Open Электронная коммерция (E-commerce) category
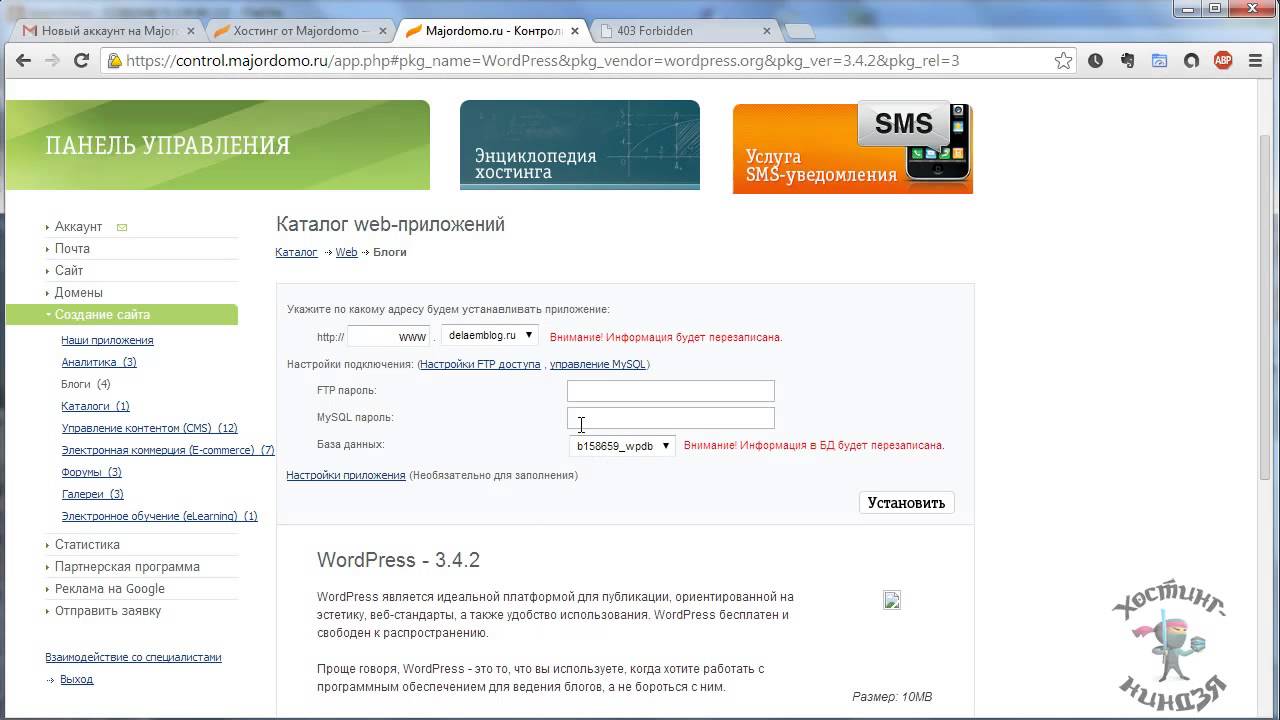Image resolution: width=1280 pixels, height=720 pixels. pyautogui.click(x=168, y=451)
